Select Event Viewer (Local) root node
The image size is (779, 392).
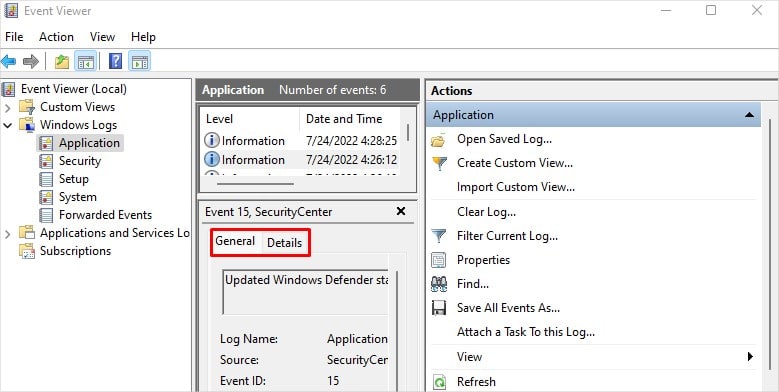click(x=74, y=89)
